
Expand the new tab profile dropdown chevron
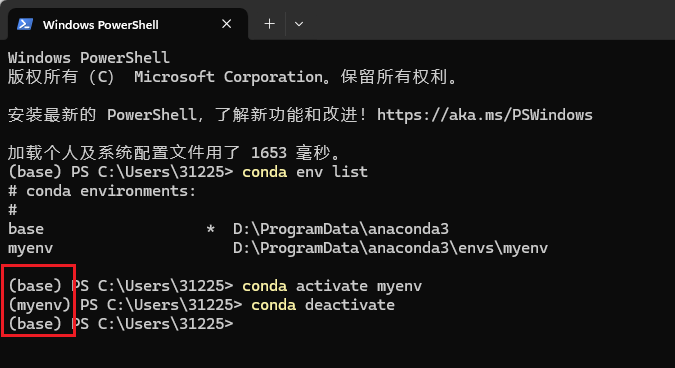coord(299,24)
